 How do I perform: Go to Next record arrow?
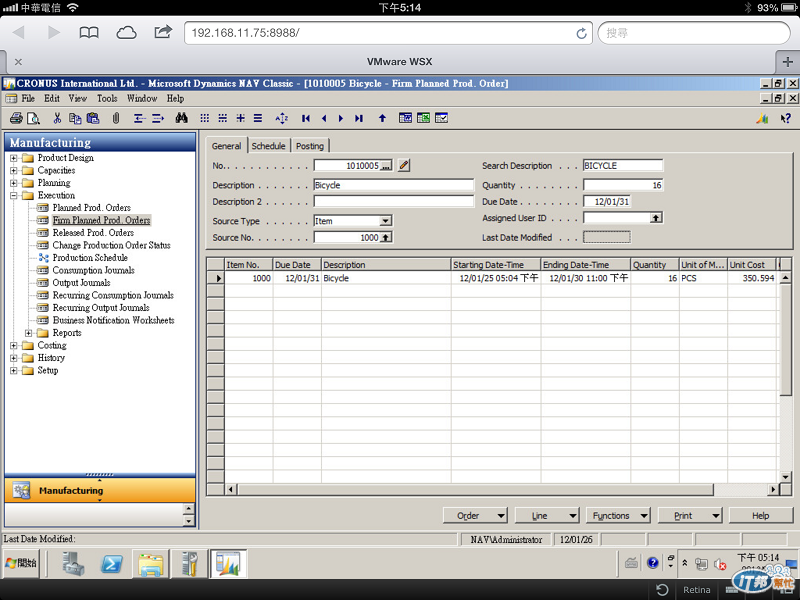pyautogui.click(x=341, y=118)
